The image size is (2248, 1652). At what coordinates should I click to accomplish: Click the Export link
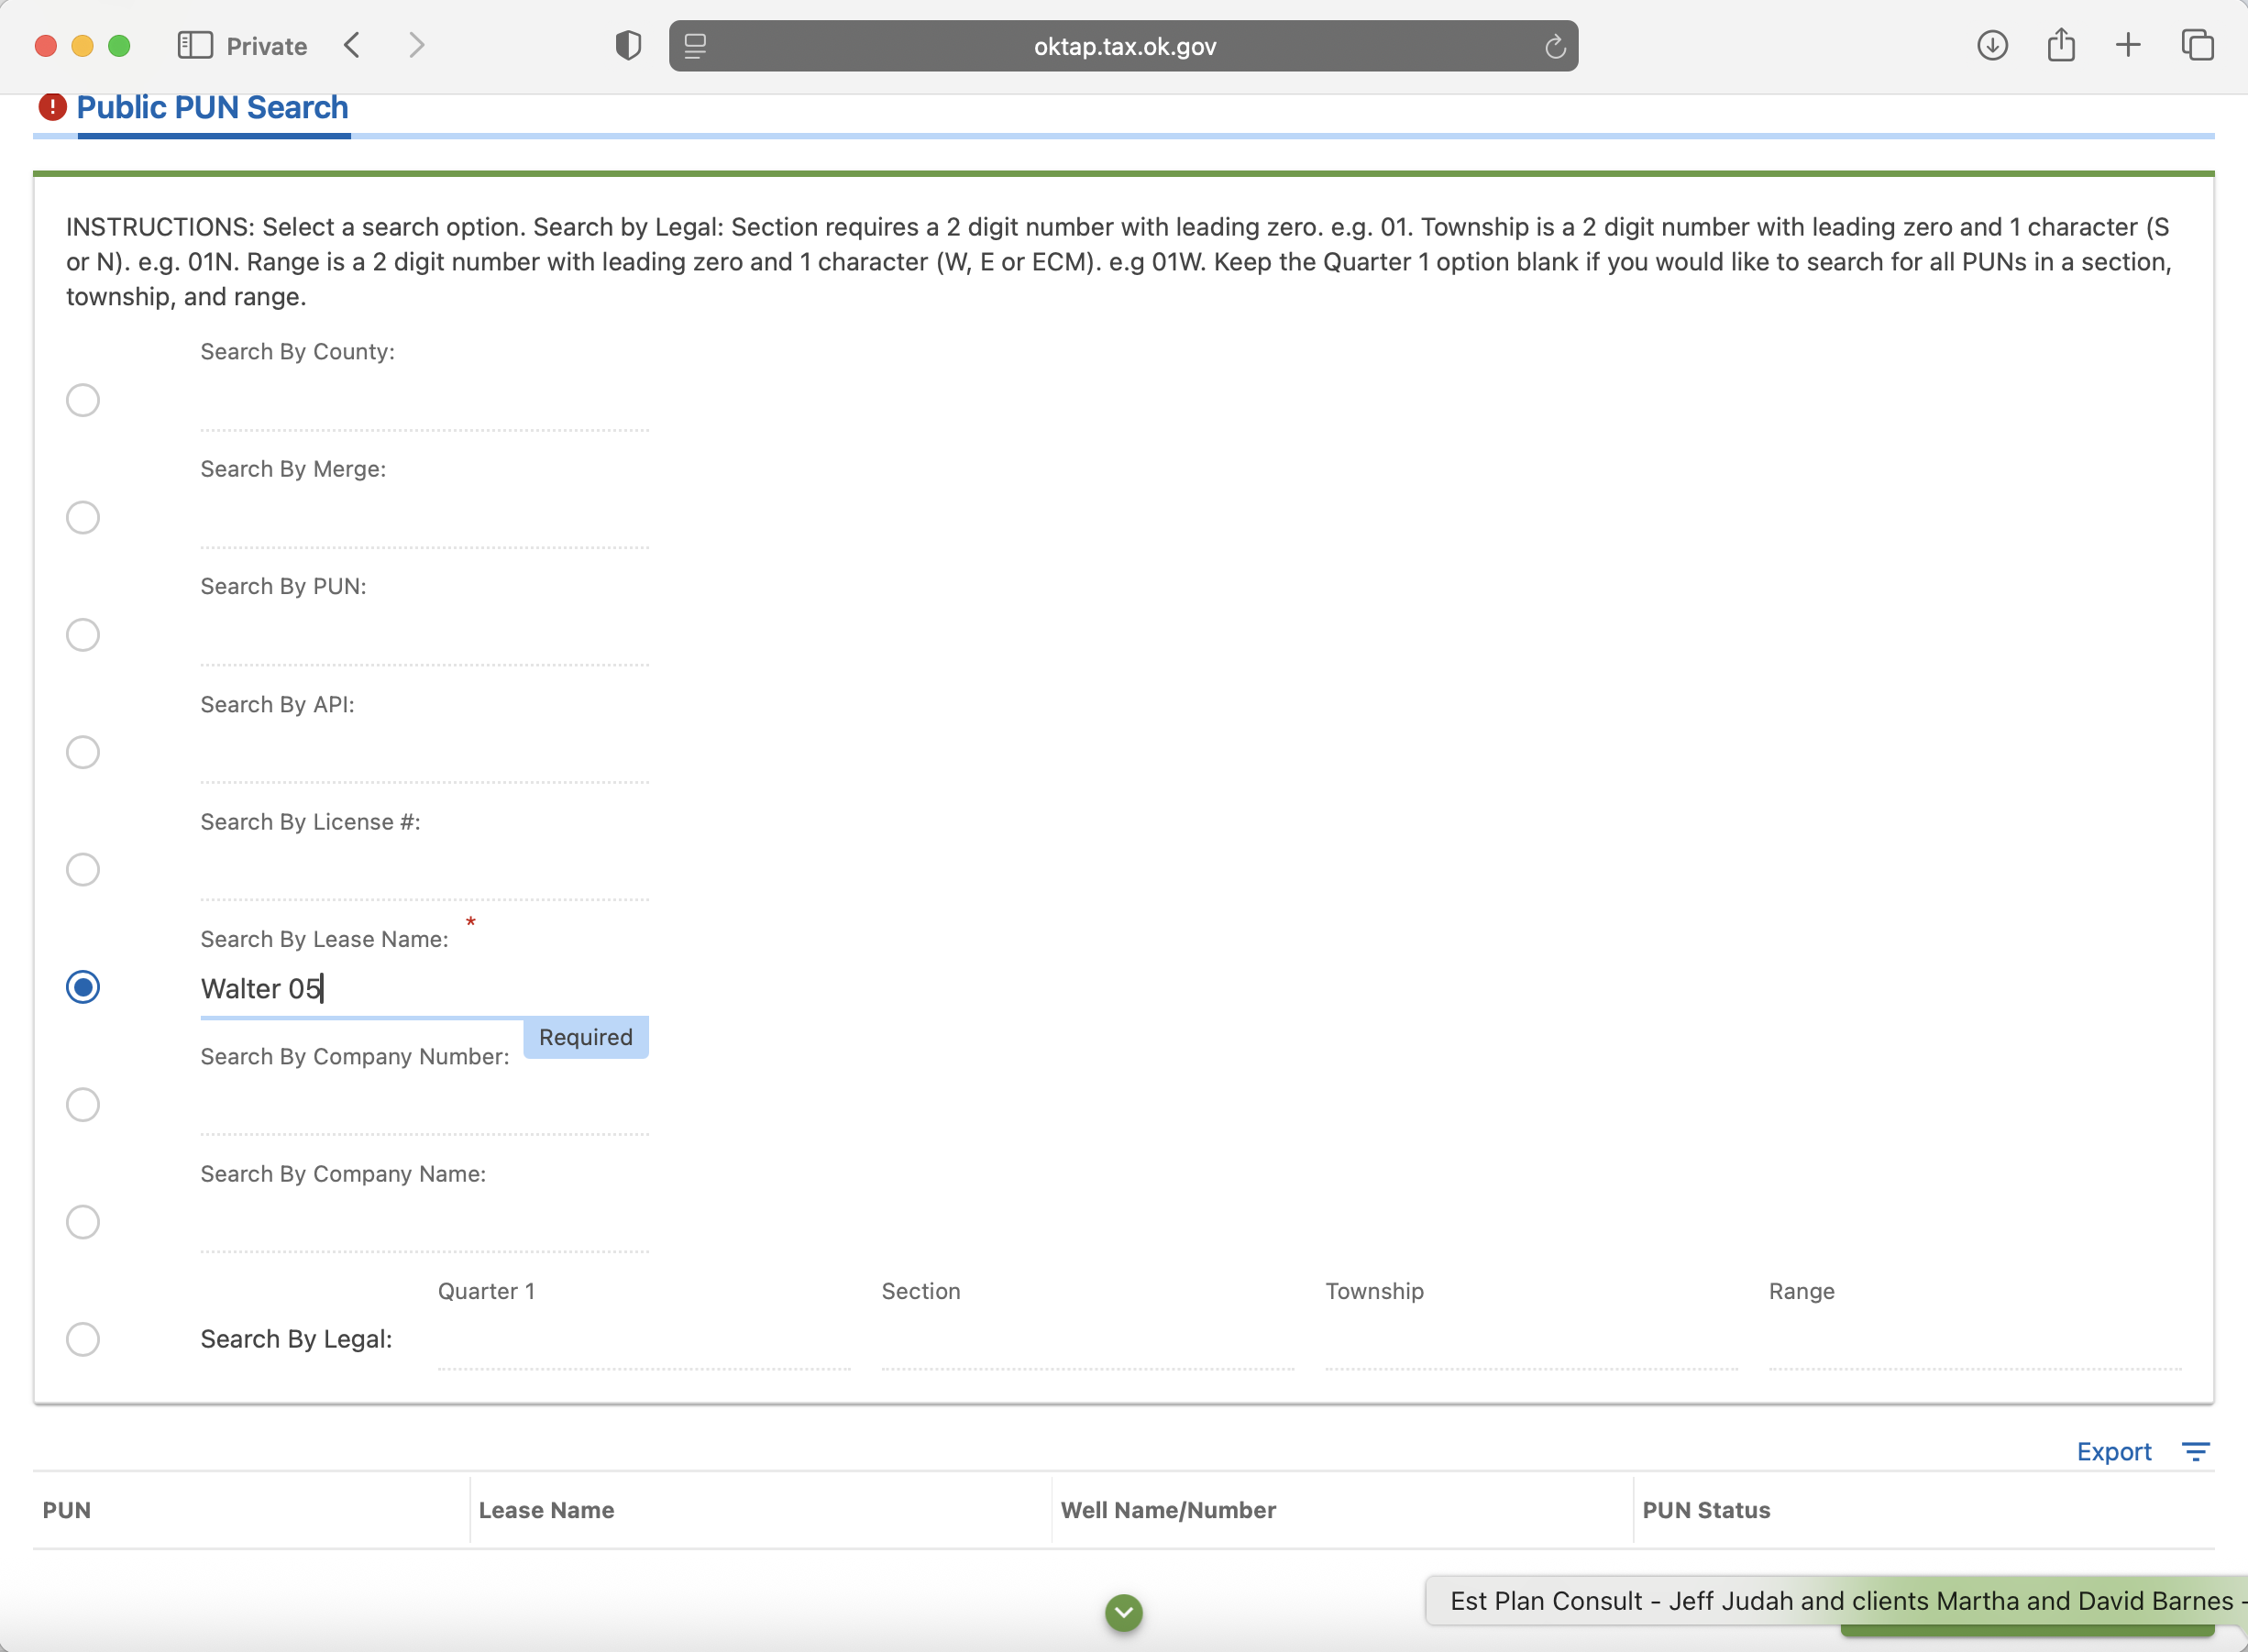click(x=2113, y=1451)
